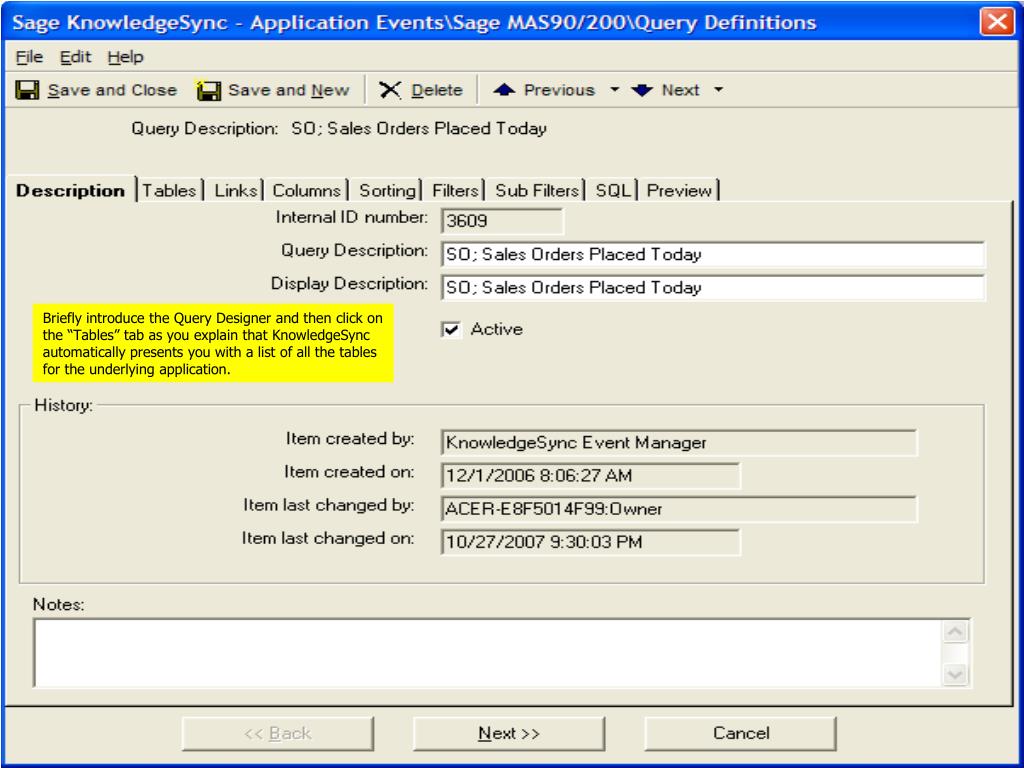
Task: Click the Save and New floppy icon
Action: click(x=208, y=90)
